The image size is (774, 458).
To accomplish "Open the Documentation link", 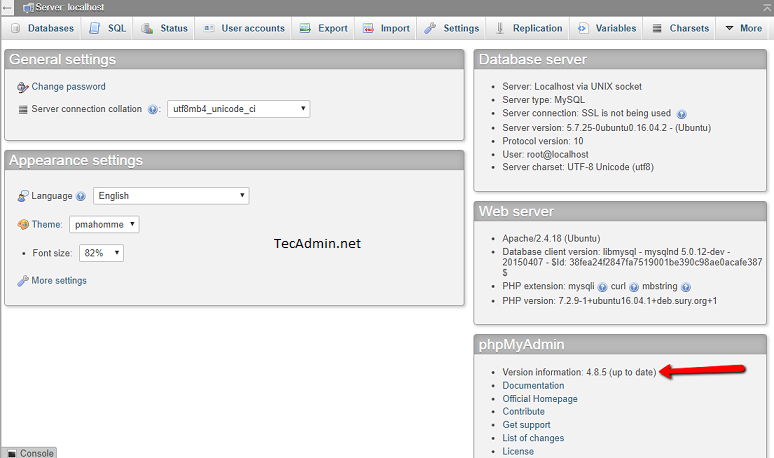I will tap(533, 385).
